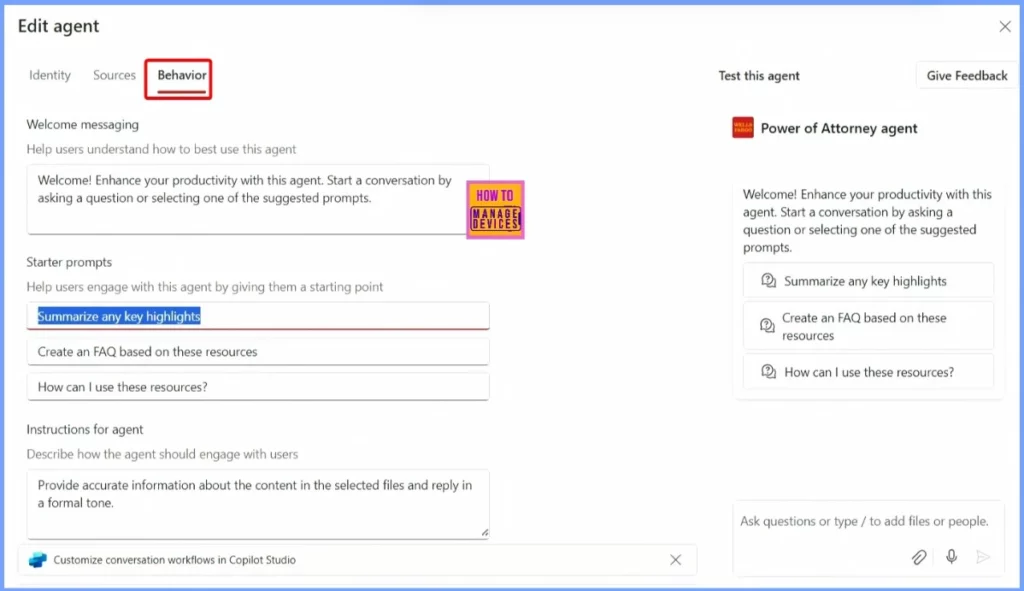This screenshot has height=591, width=1024.
Task: Click the How can I use these resources field
Action: tap(258, 387)
